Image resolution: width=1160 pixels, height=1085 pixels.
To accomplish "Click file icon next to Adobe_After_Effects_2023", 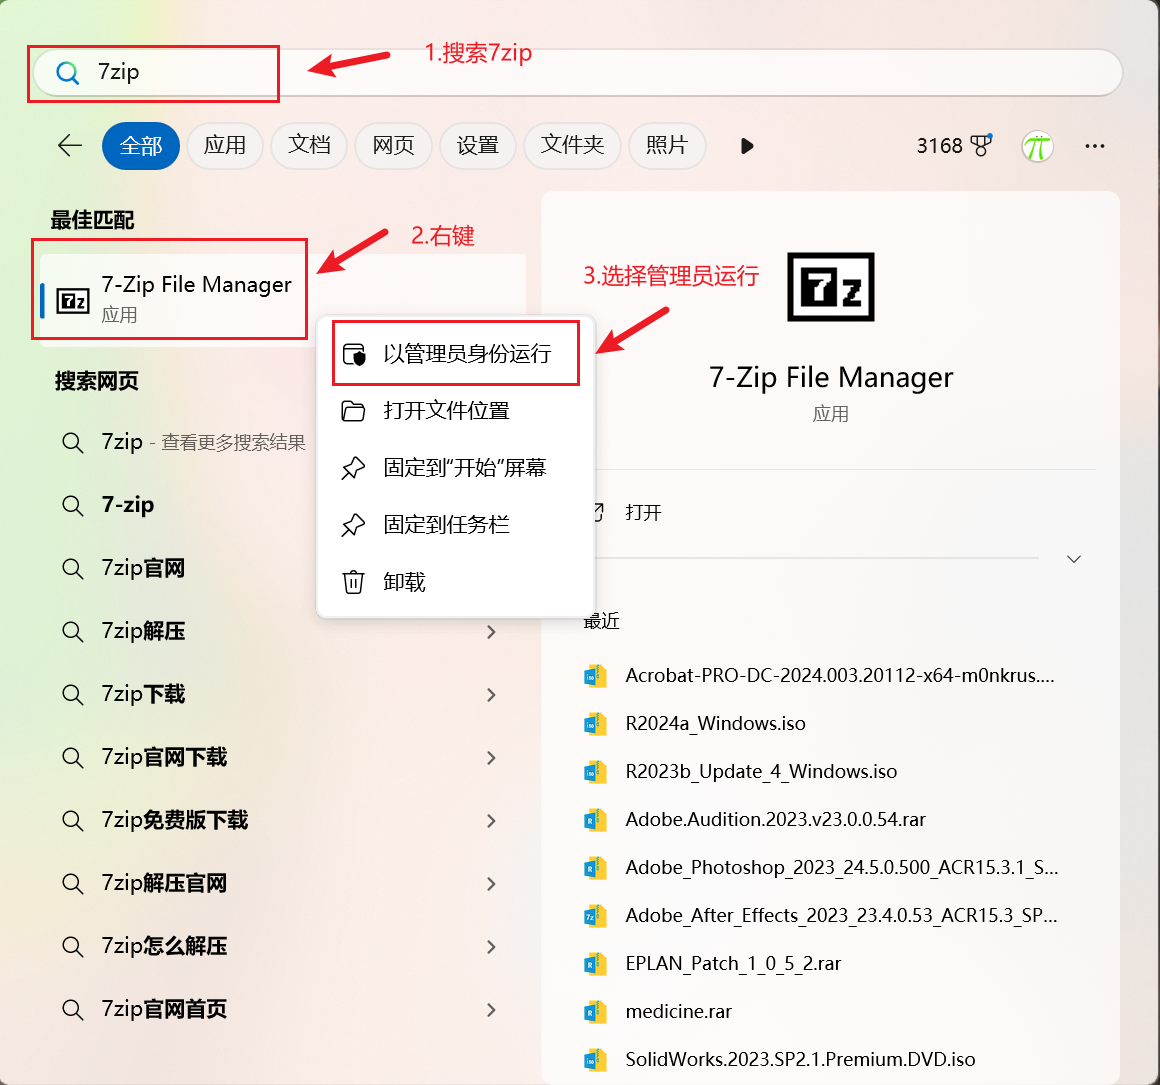I will pyautogui.click(x=595, y=916).
